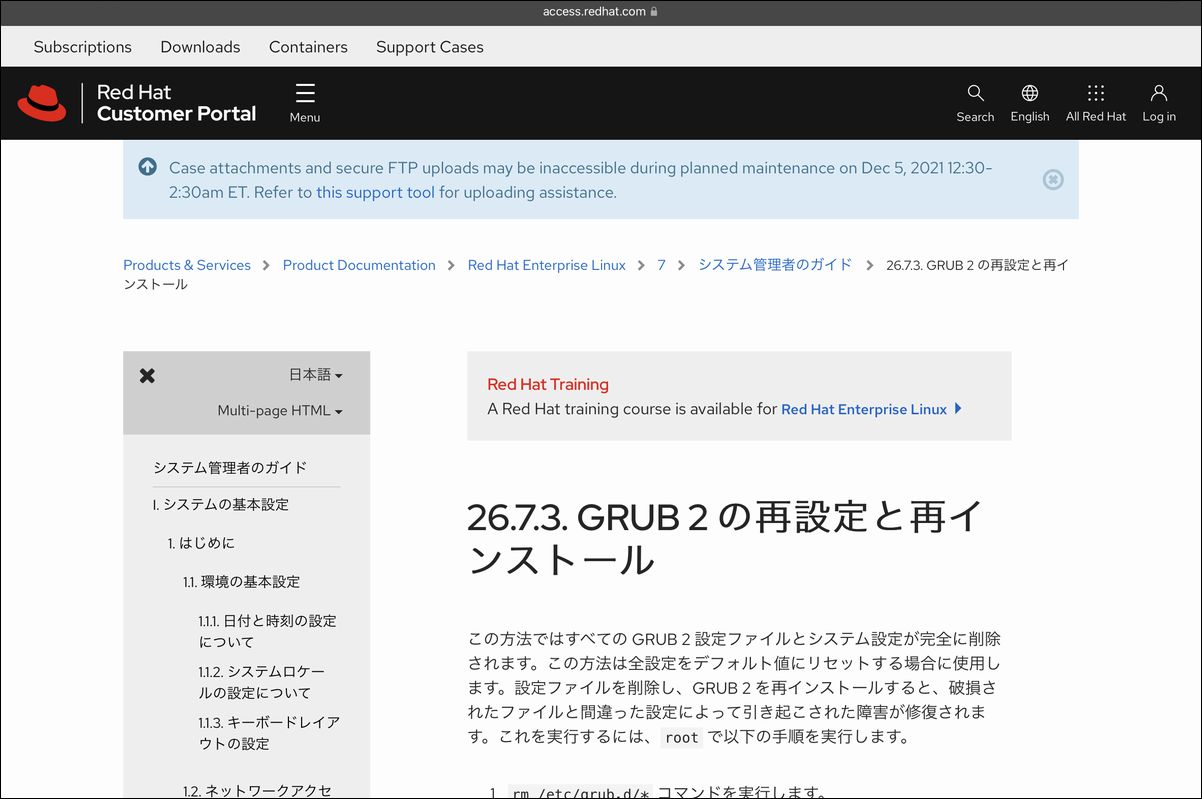Open 'I. システムの基本設定' sidebar entry
The image size is (1202, 799).
tap(221, 505)
